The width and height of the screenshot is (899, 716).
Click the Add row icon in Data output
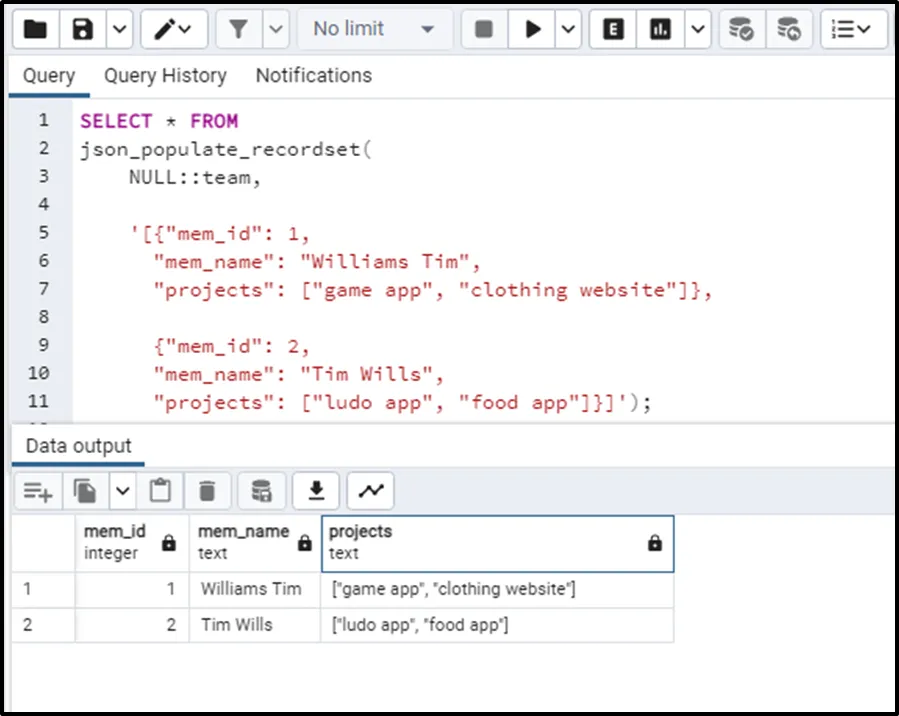tap(38, 490)
